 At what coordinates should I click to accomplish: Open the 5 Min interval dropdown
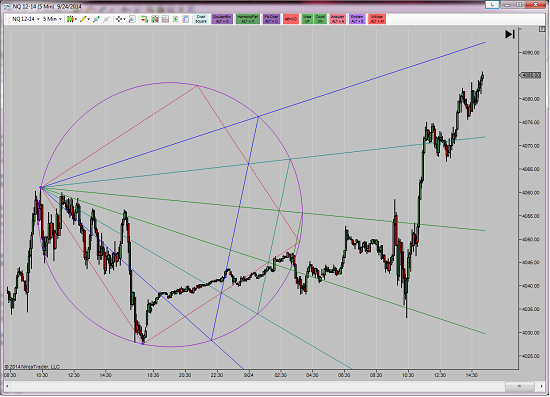[52, 19]
